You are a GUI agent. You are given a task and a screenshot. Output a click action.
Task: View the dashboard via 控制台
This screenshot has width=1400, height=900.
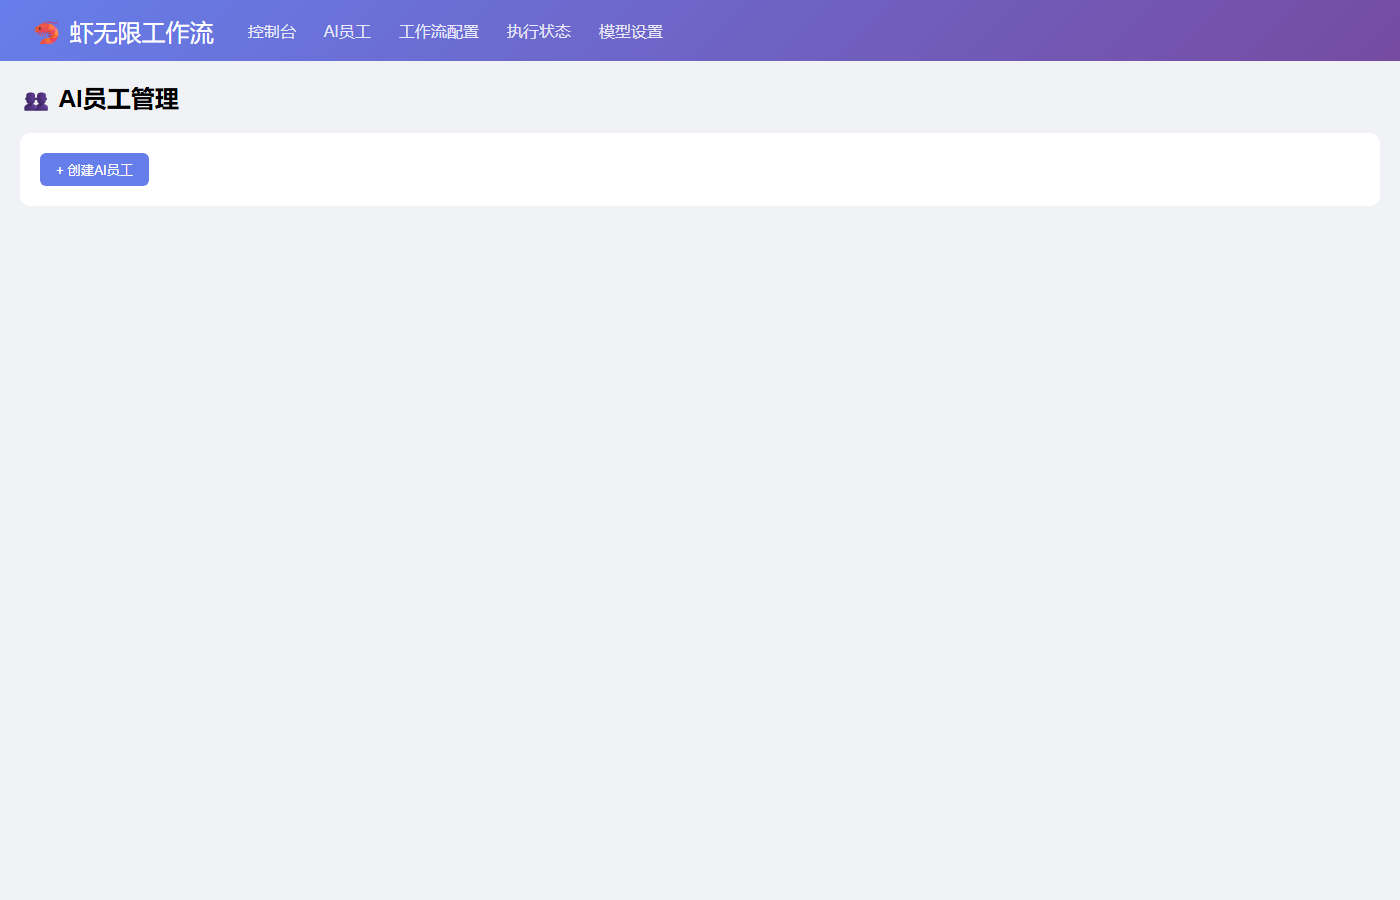[272, 32]
